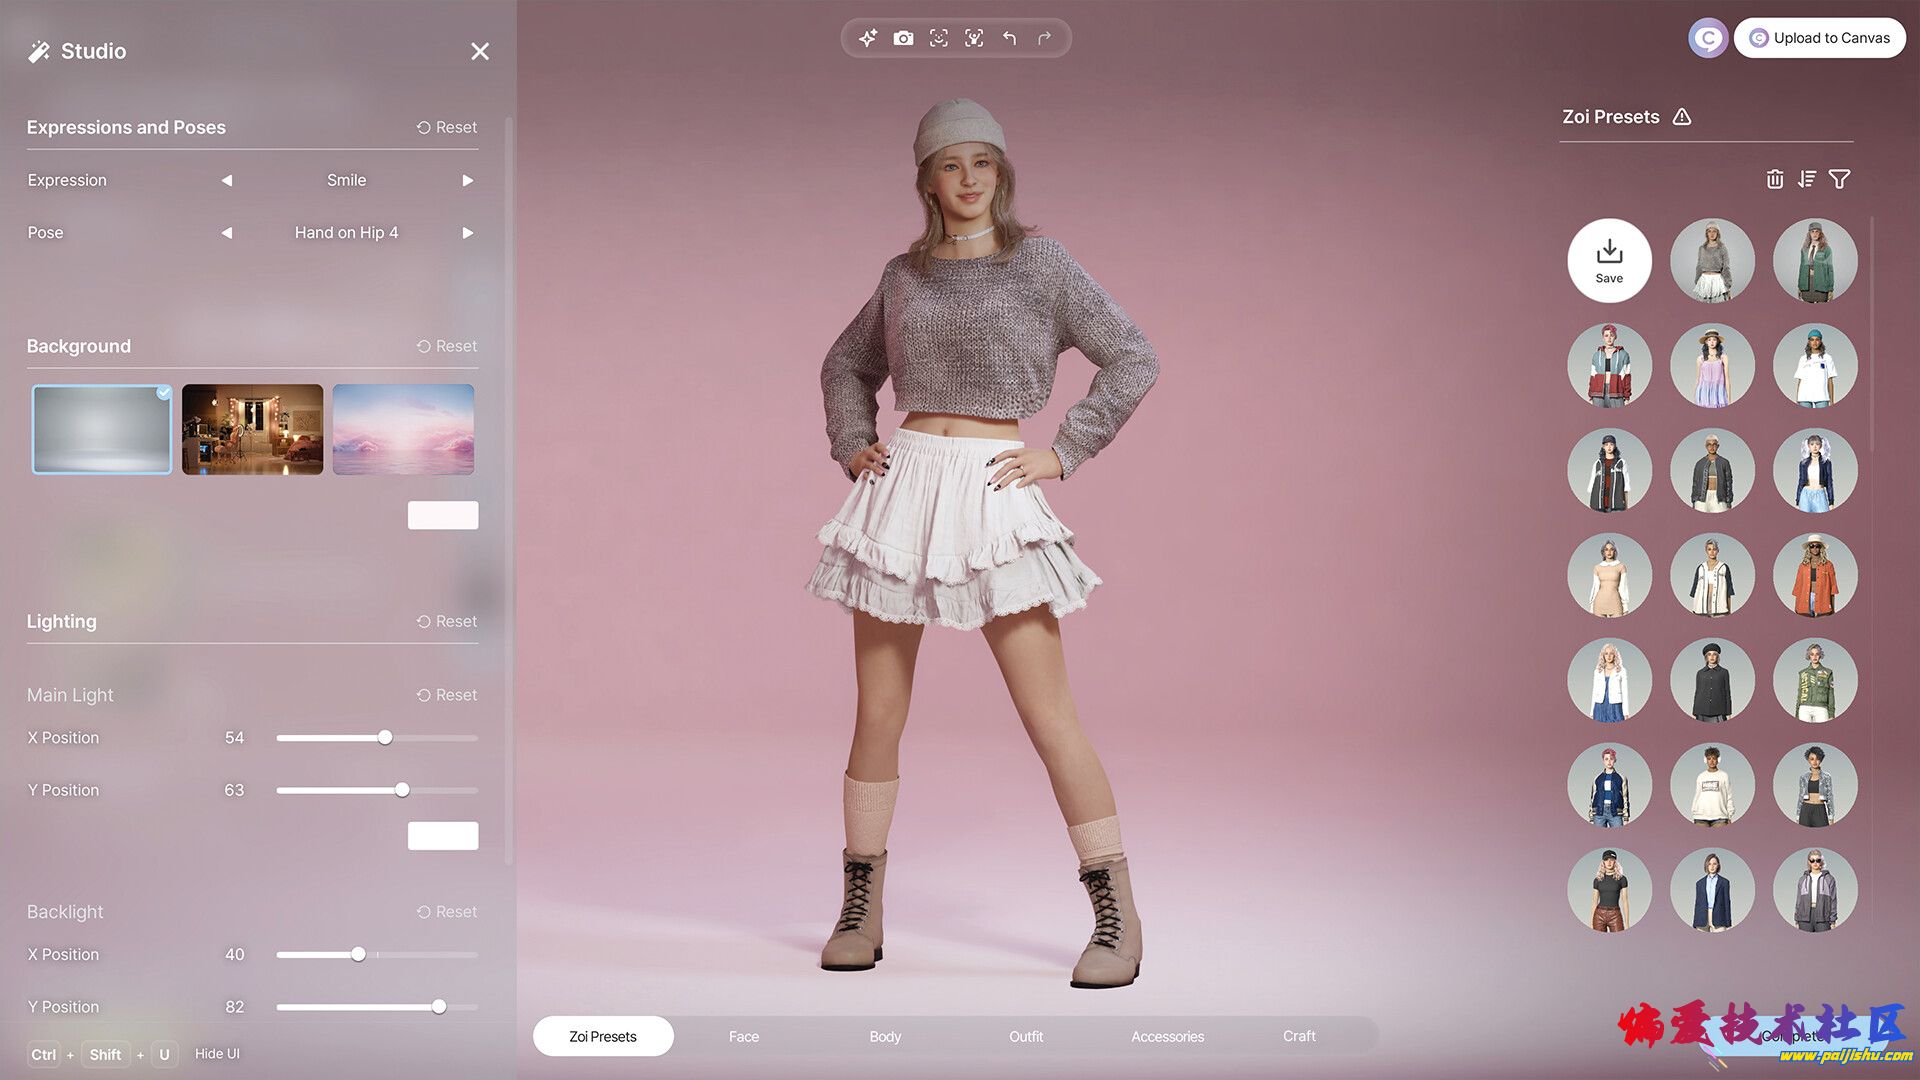The width and height of the screenshot is (1920, 1080).
Task: Take a photo with the camera icon
Action: [x=903, y=38]
